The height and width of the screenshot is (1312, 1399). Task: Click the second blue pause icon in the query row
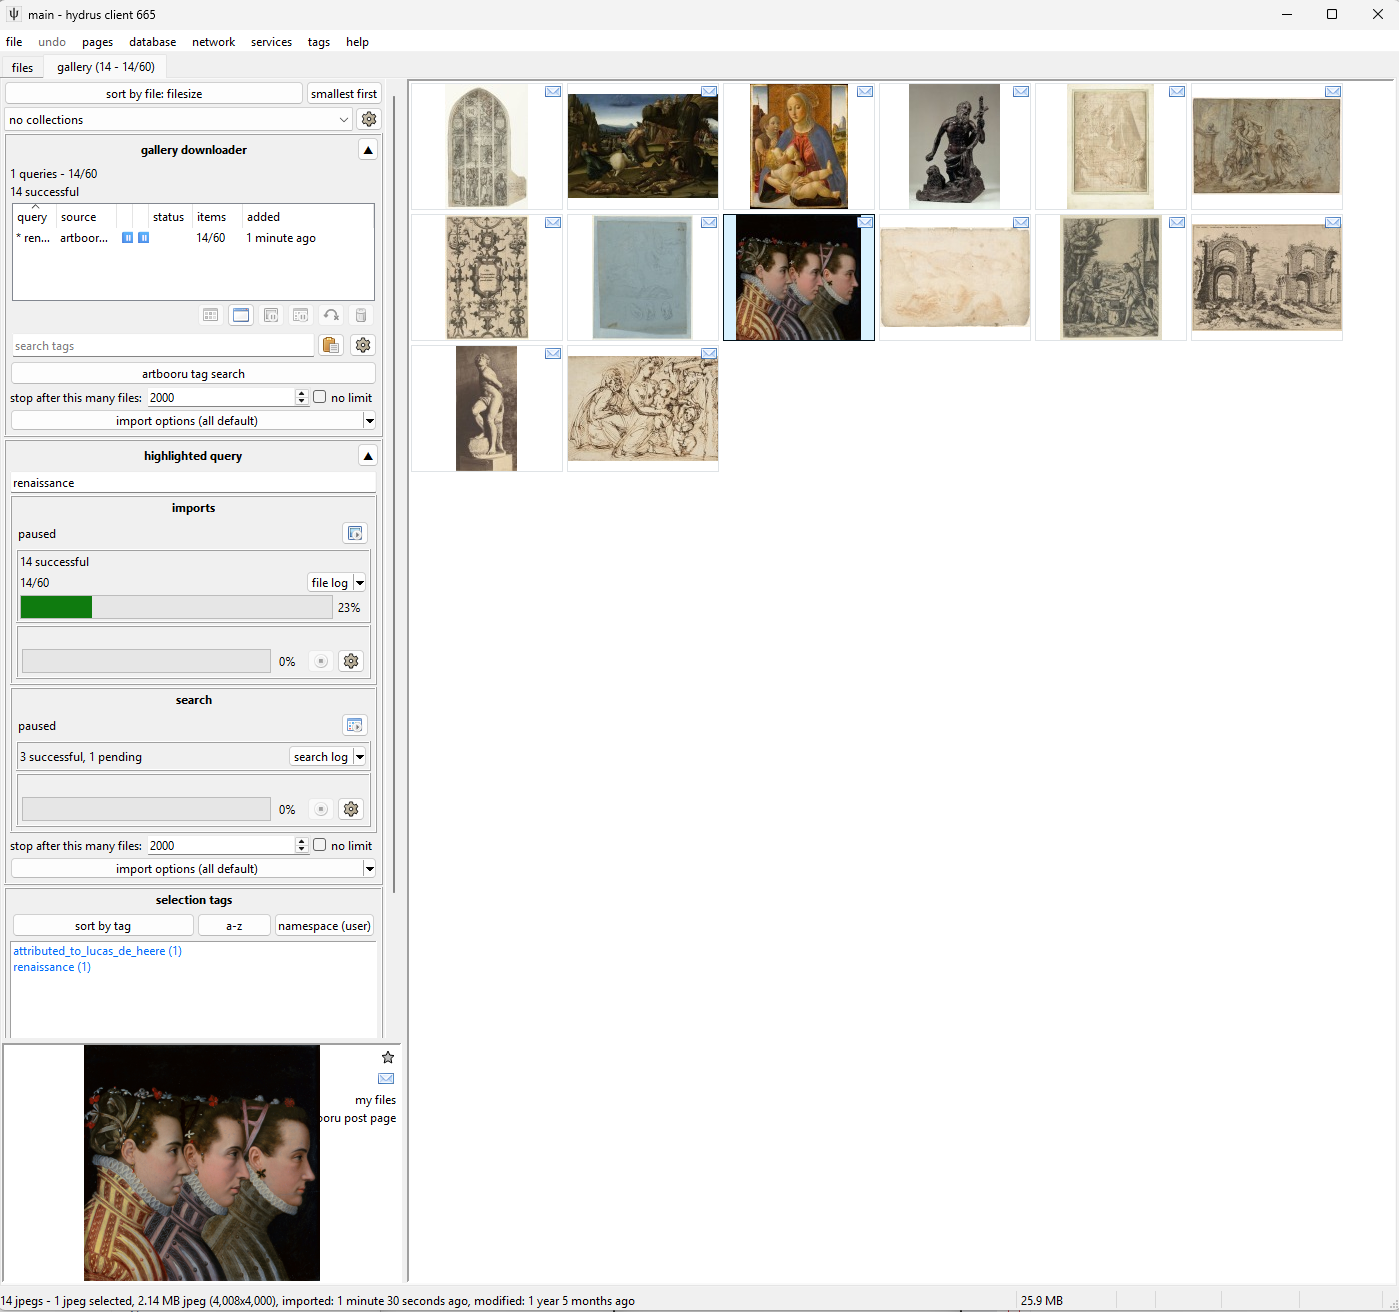pyautogui.click(x=144, y=238)
